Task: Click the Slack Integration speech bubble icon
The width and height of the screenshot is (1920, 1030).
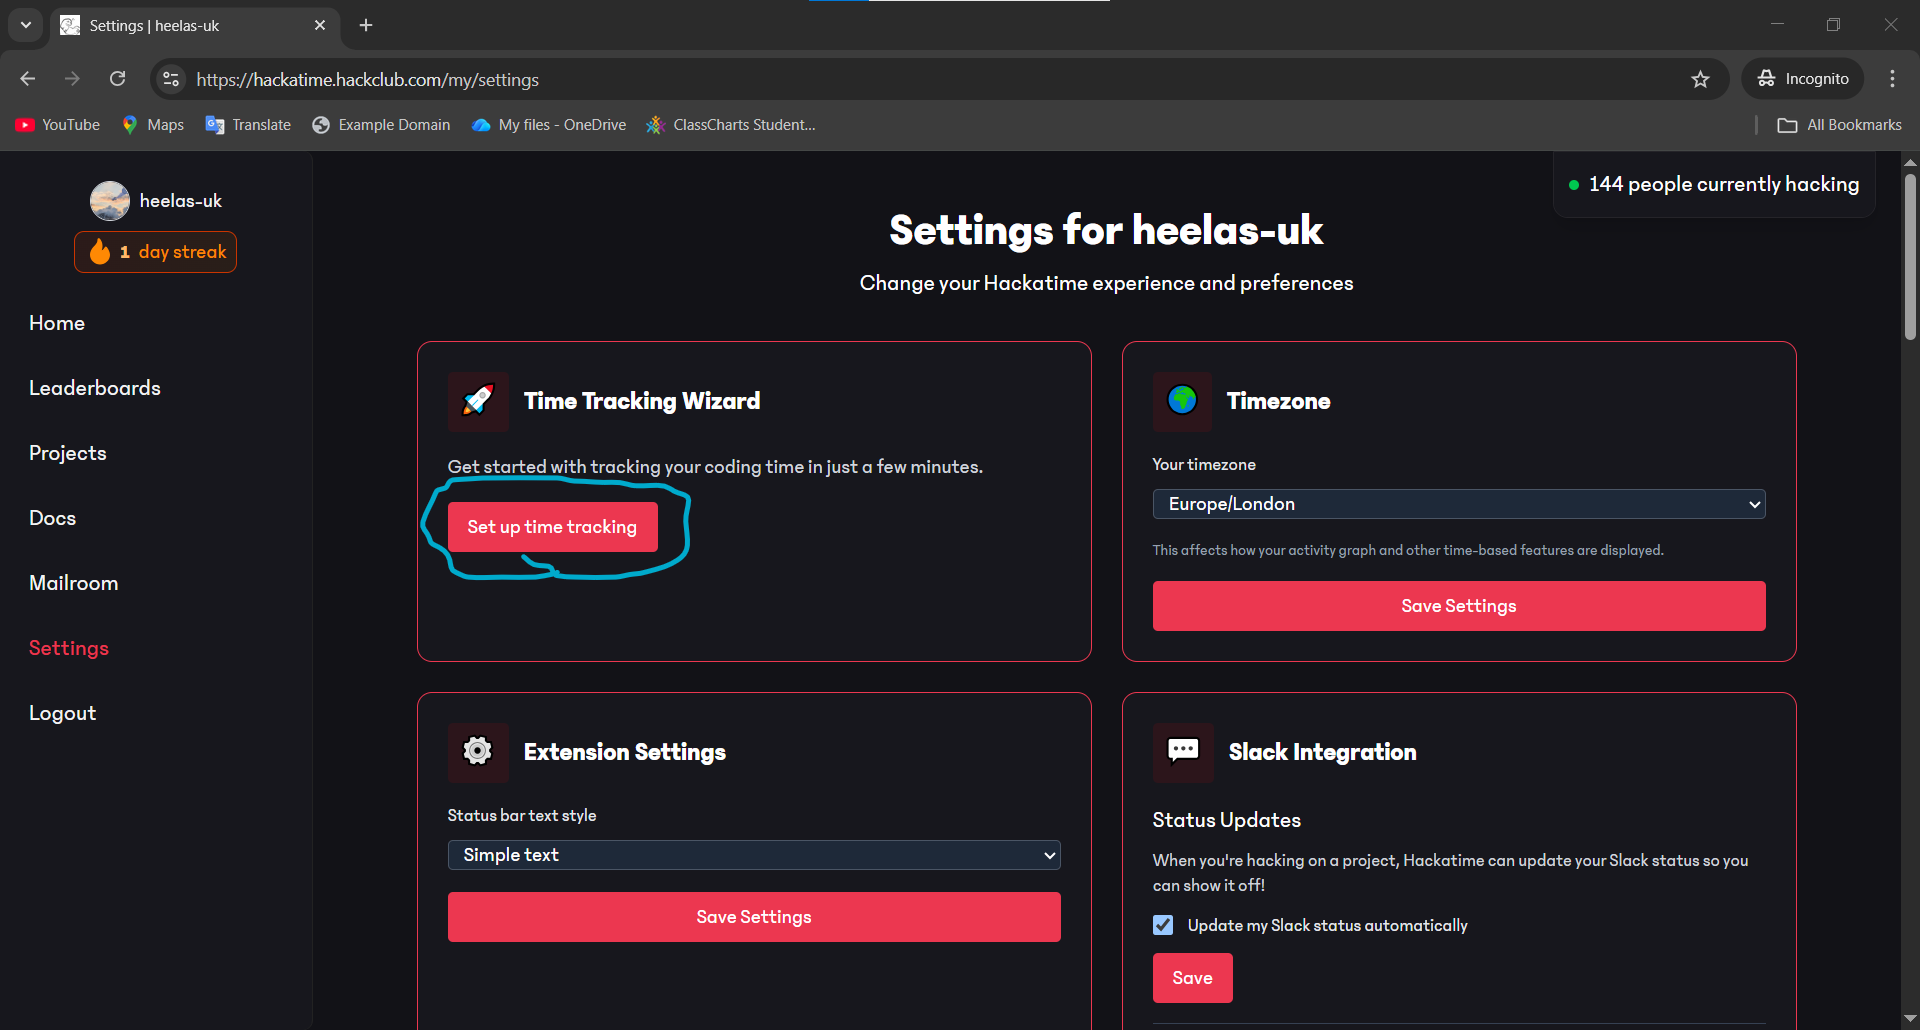Action: coord(1182,752)
